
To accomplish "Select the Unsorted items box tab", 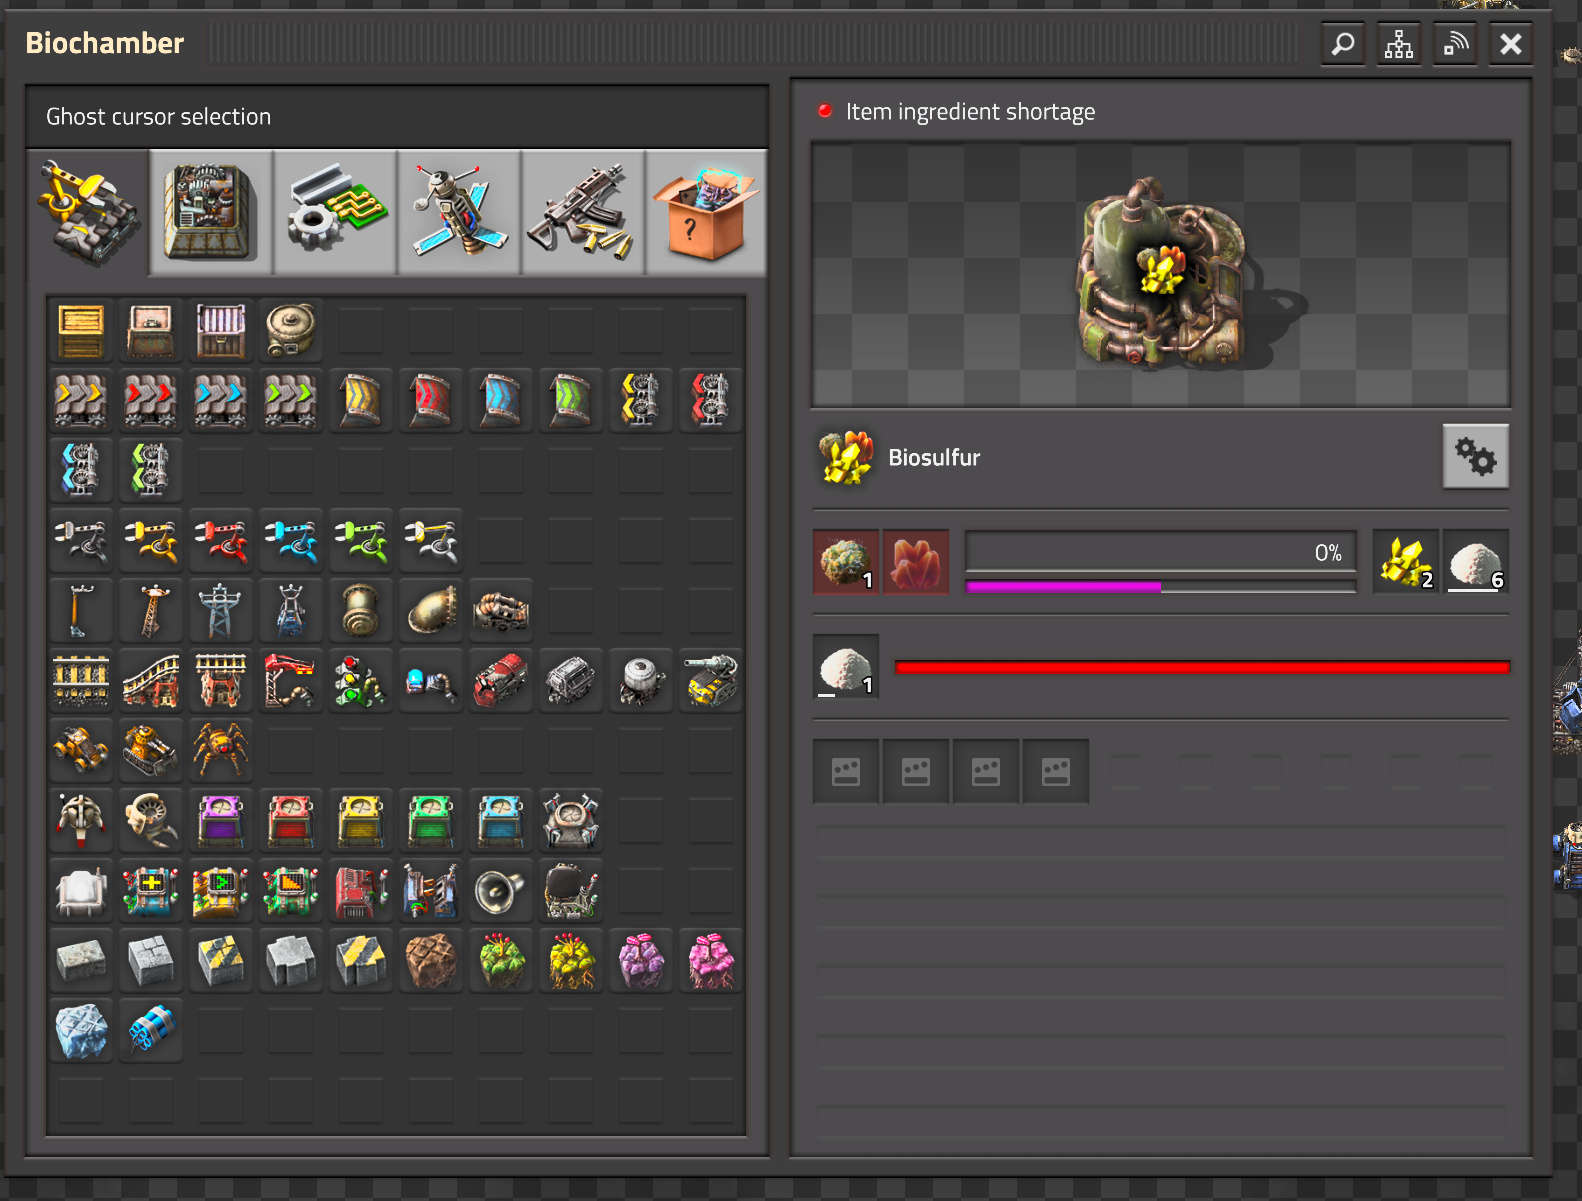I will [706, 213].
